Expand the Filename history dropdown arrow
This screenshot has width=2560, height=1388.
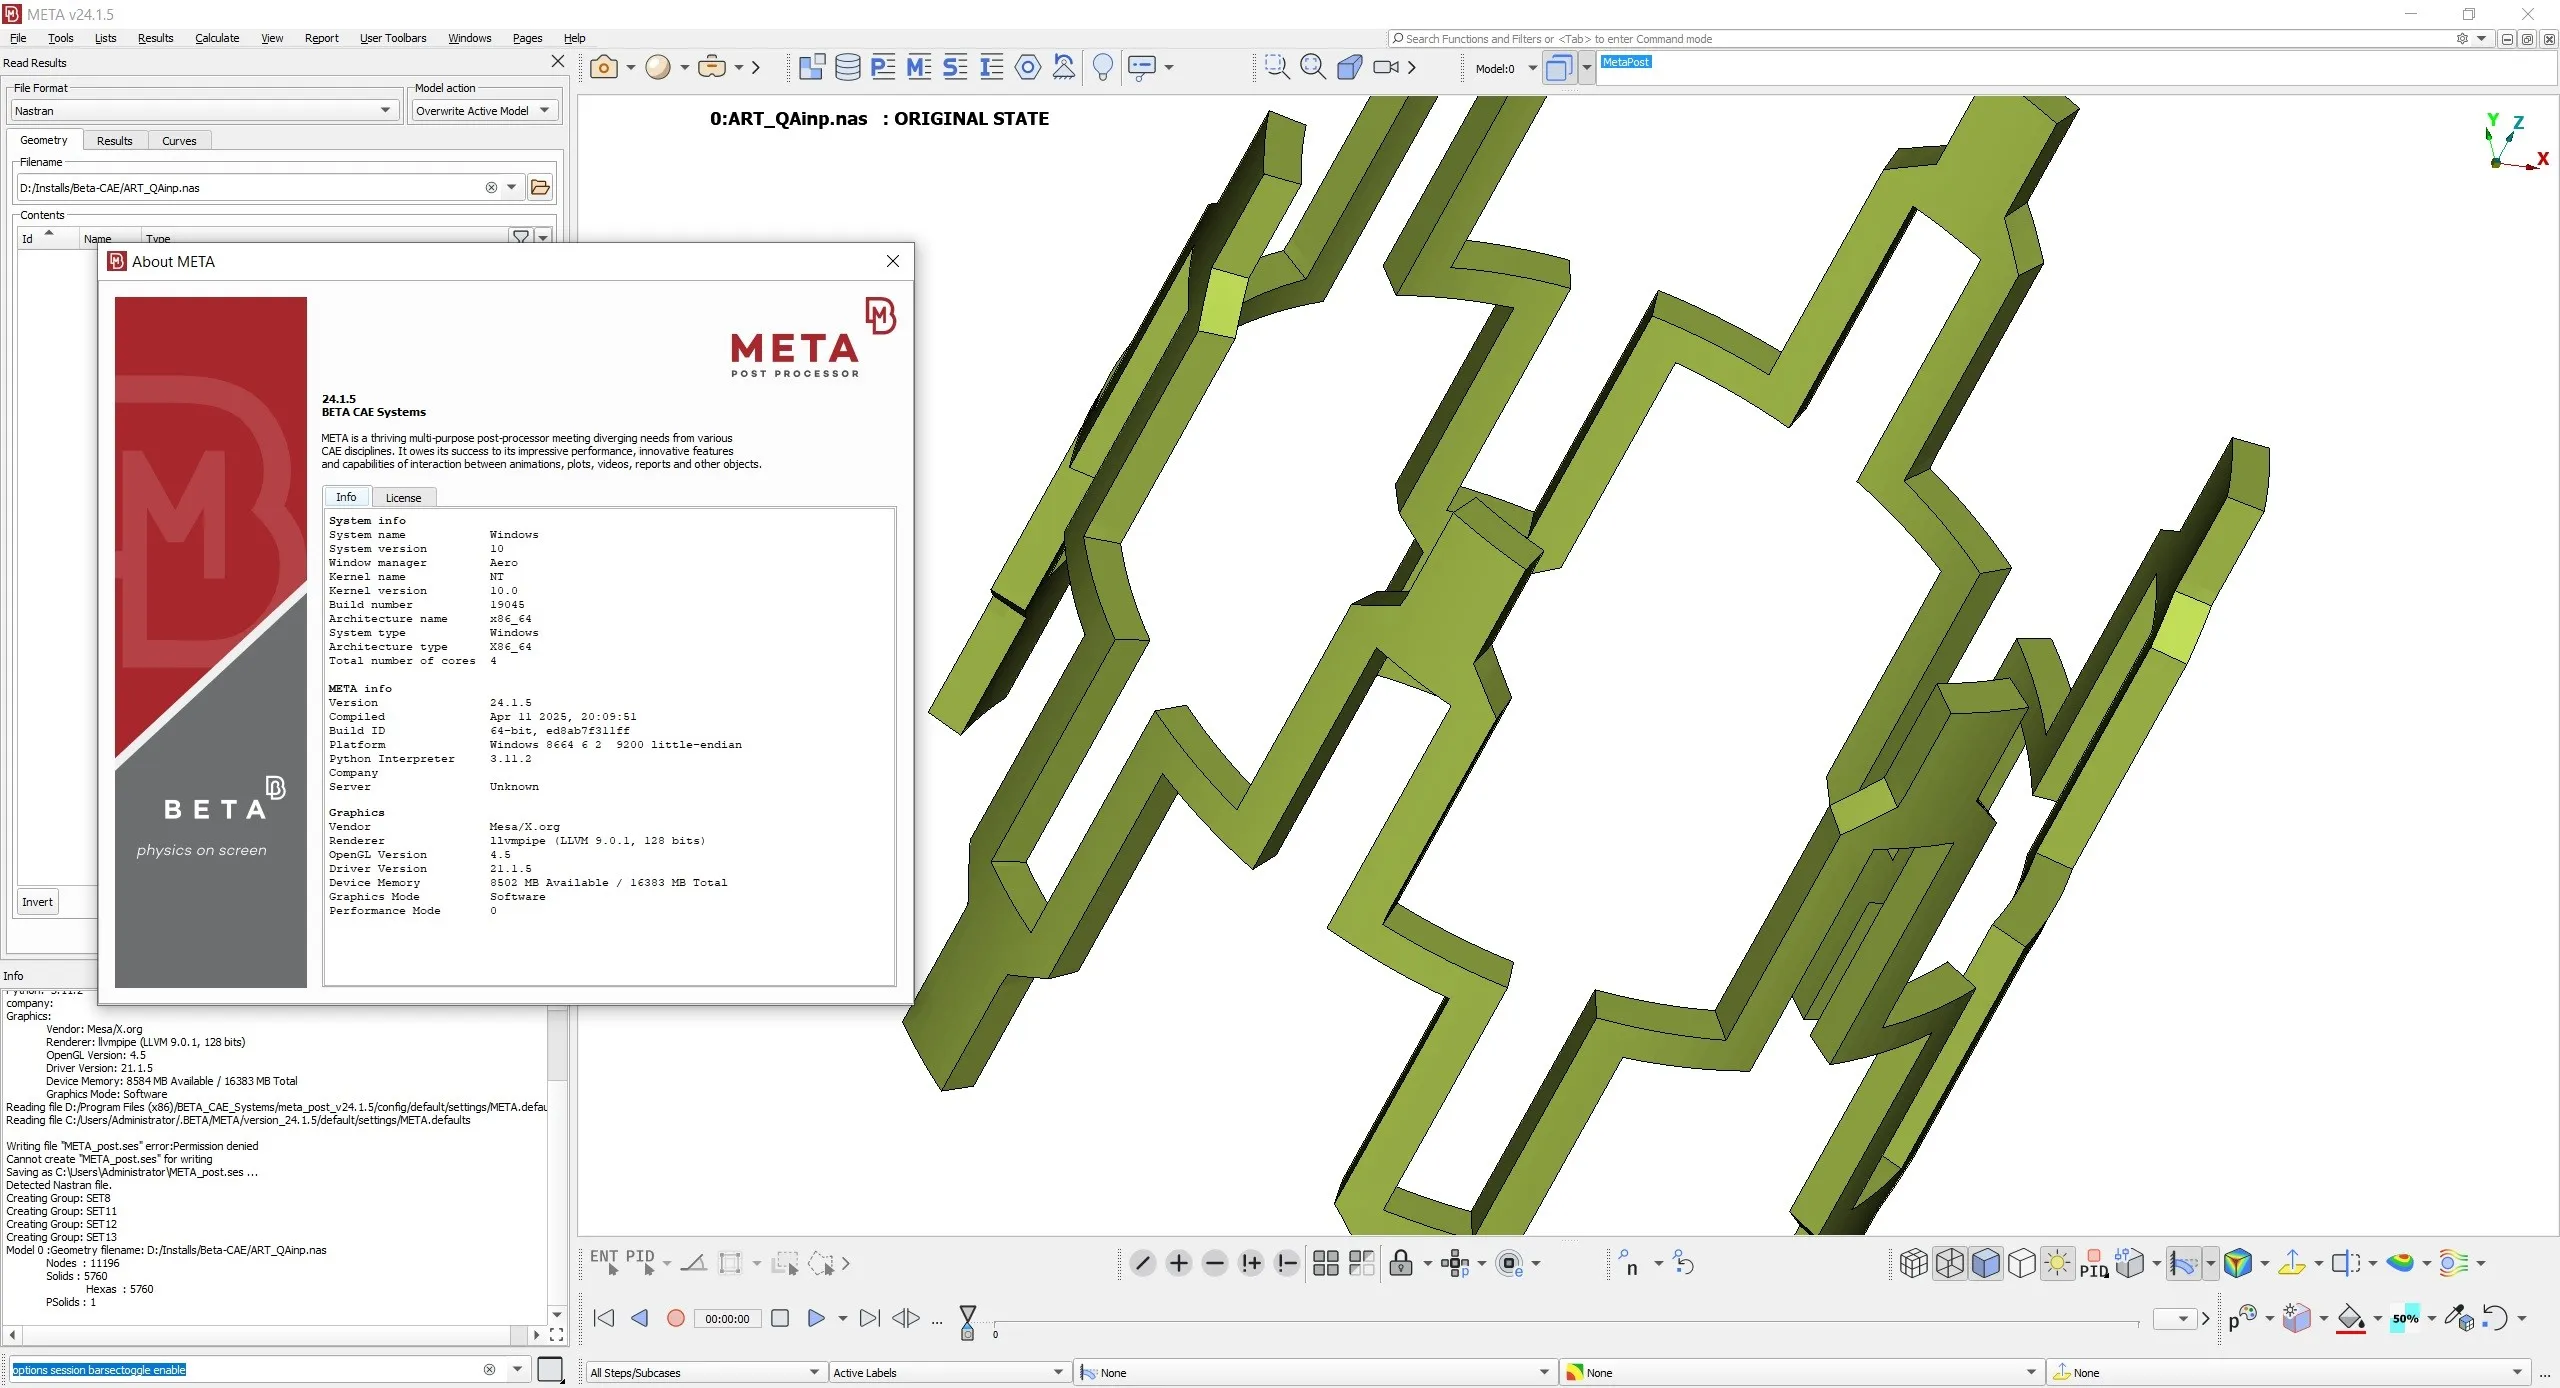512,187
